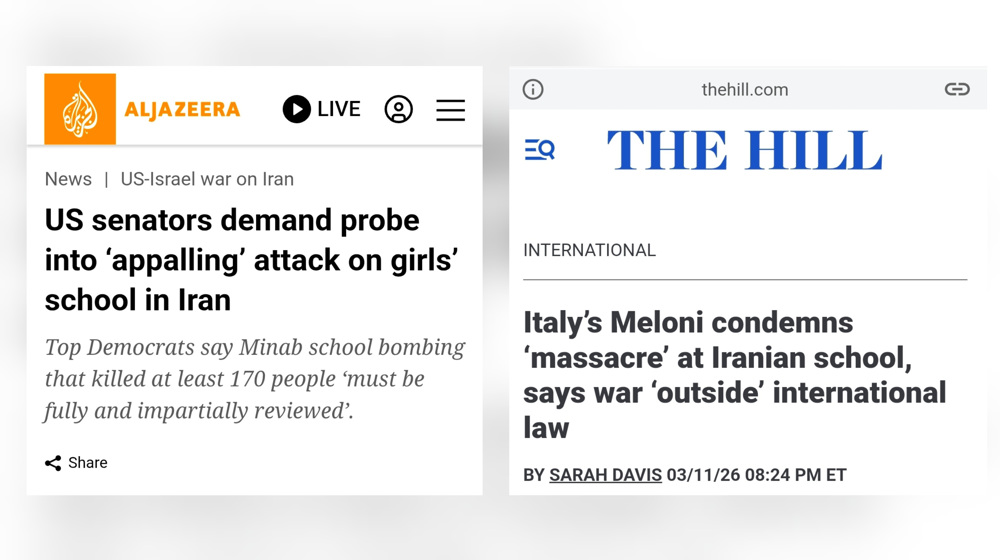Click The Hill blue masthead logo
Image resolution: width=1000 pixels, height=560 pixels.
[744, 151]
